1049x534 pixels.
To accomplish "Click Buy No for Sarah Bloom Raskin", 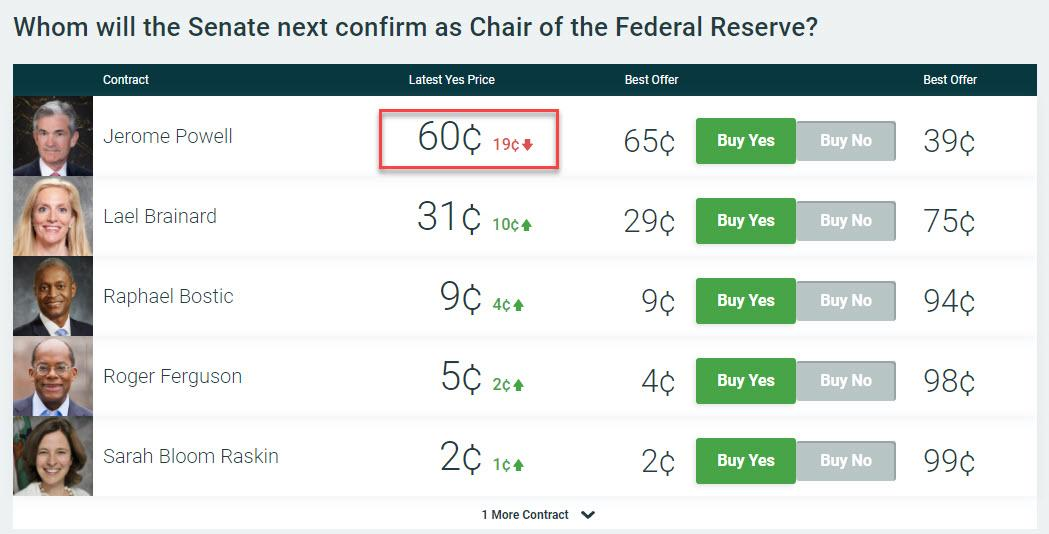I will tap(846, 461).
